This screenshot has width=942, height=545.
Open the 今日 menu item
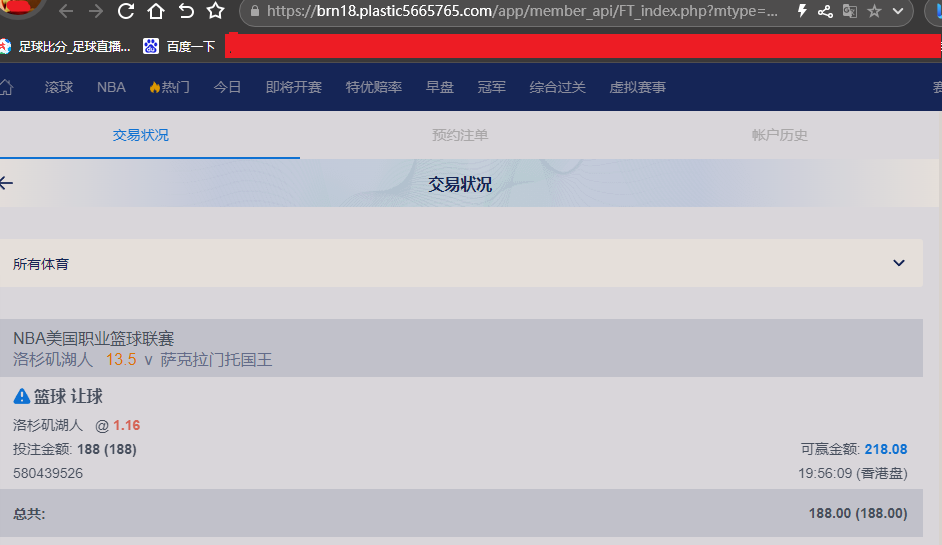(228, 87)
